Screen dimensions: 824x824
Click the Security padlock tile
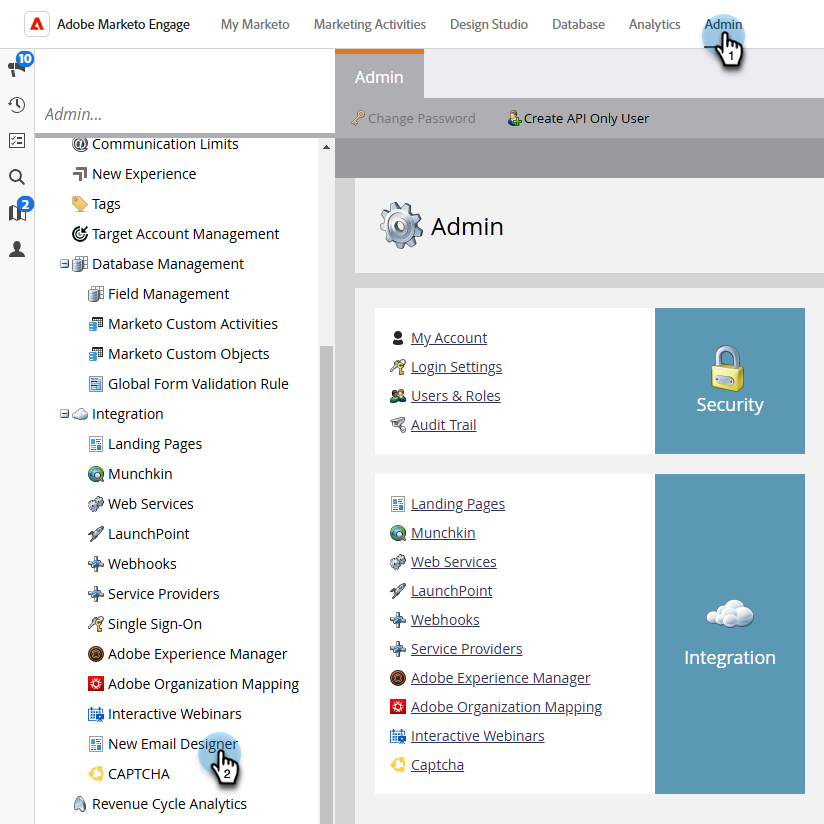click(x=729, y=381)
